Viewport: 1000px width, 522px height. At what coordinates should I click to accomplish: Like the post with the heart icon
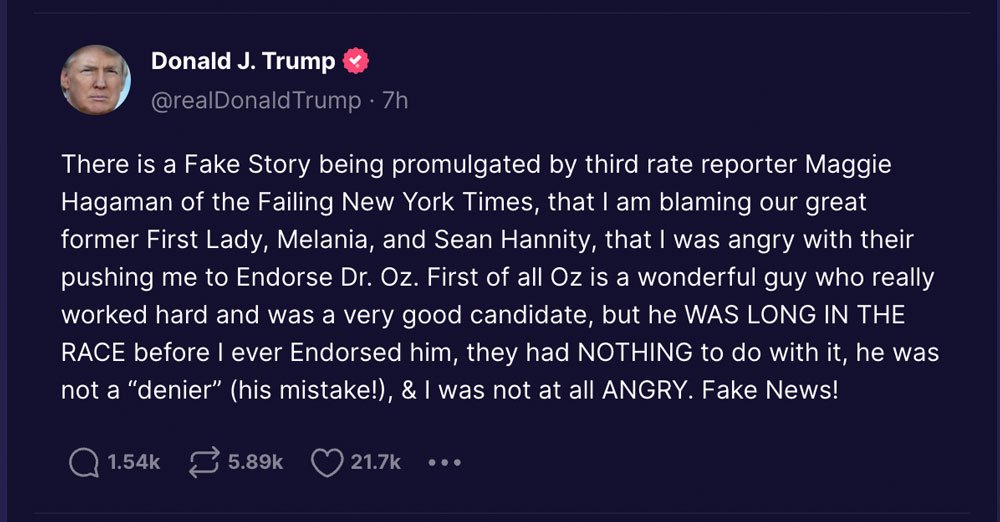point(327,463)
